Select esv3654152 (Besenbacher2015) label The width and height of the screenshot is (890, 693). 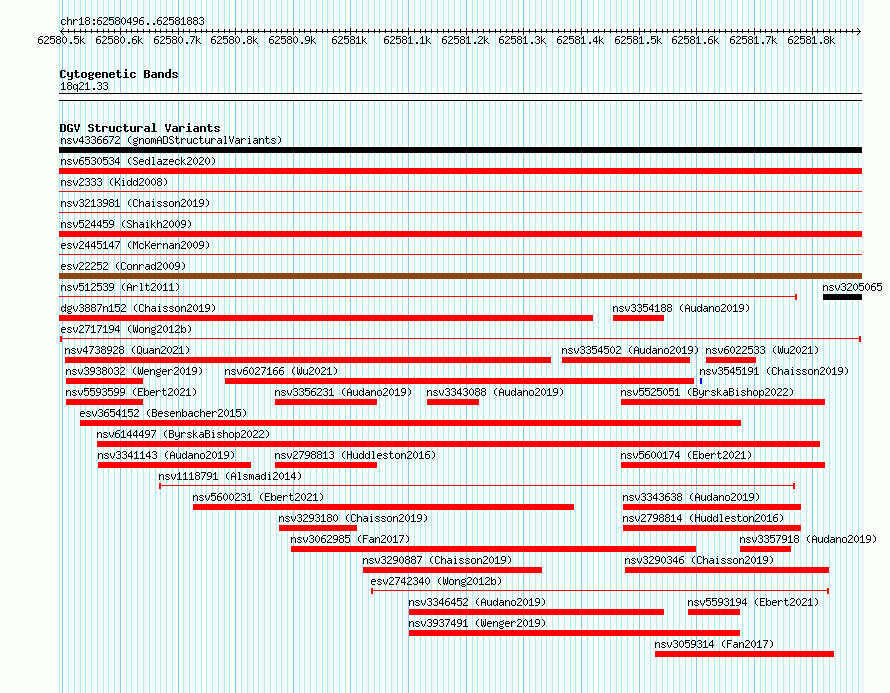click(163, 413)
